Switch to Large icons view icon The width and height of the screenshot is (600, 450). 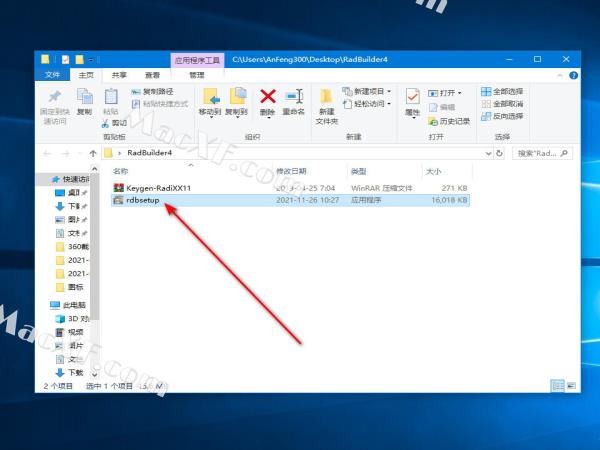tap(571, 386)
